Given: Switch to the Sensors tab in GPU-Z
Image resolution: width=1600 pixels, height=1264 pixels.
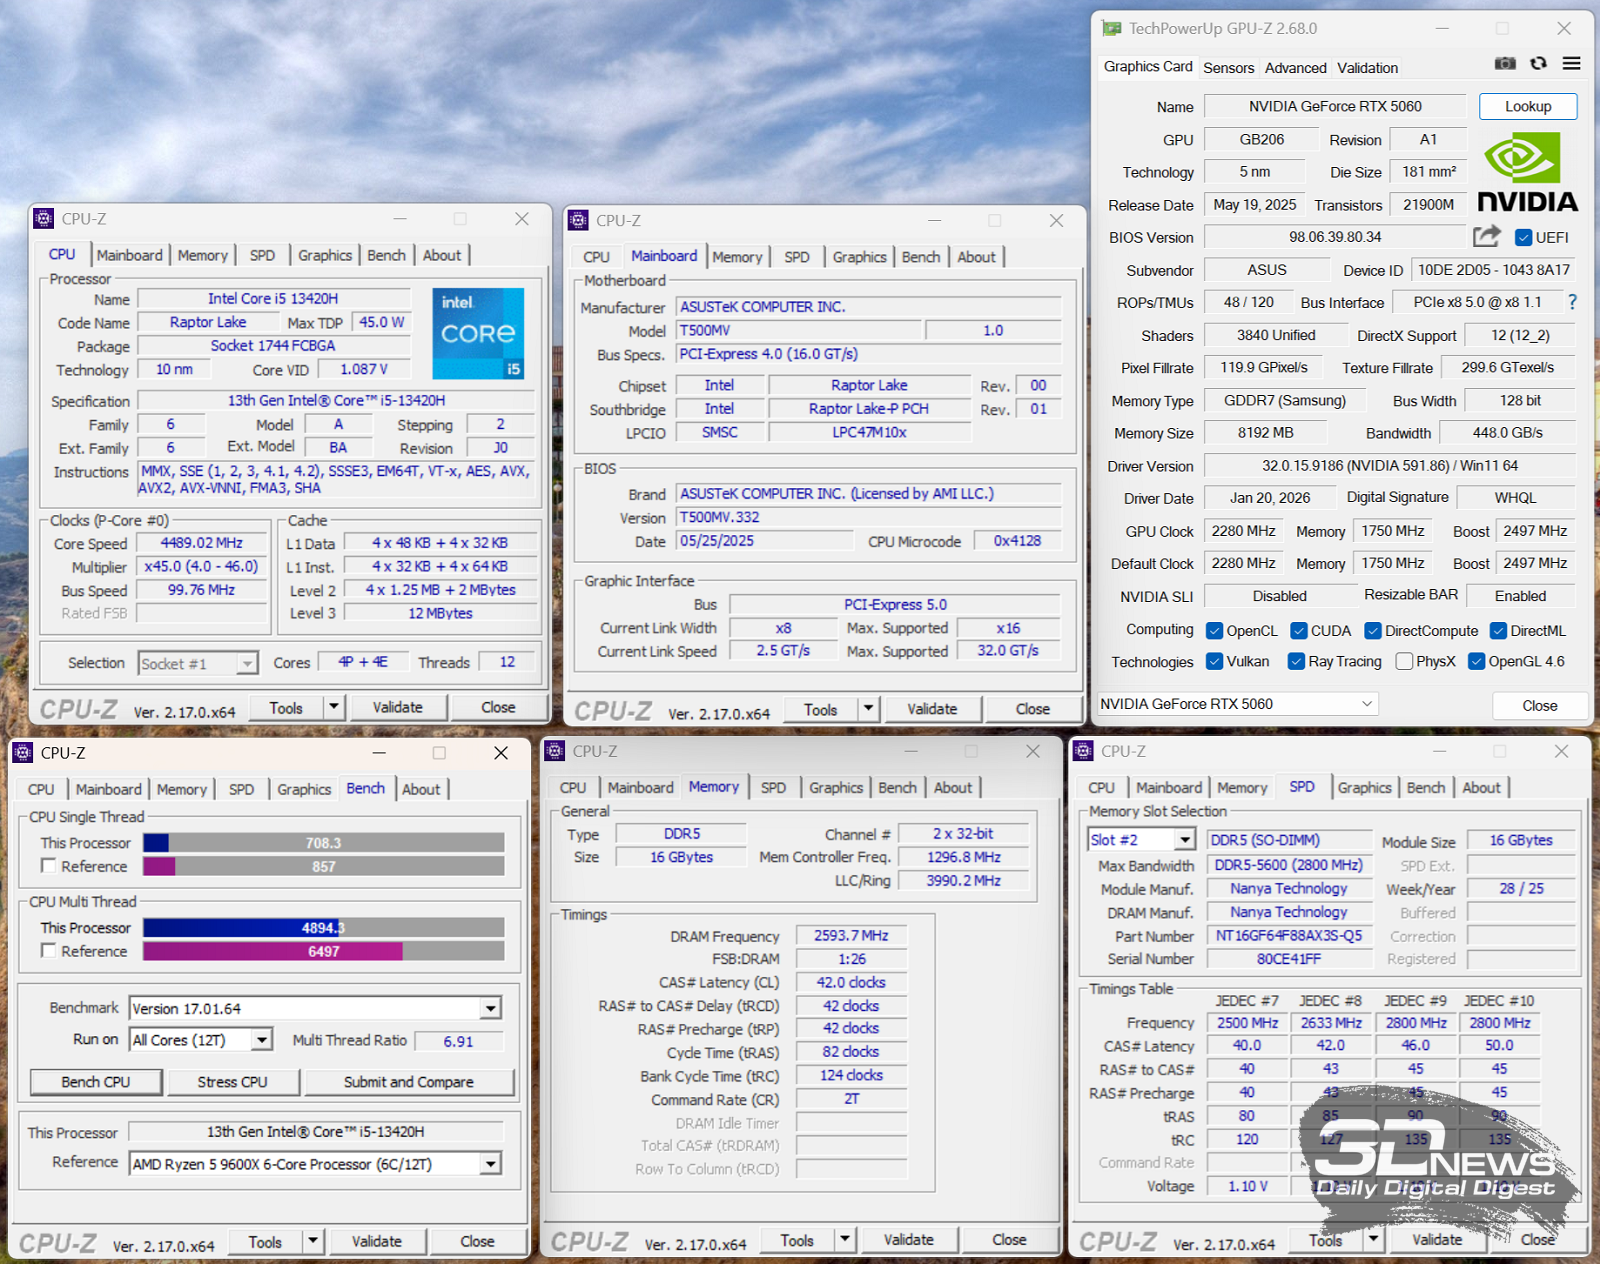Looking at the screenshot, I should pyautogui.click(x=1228, y=68).
